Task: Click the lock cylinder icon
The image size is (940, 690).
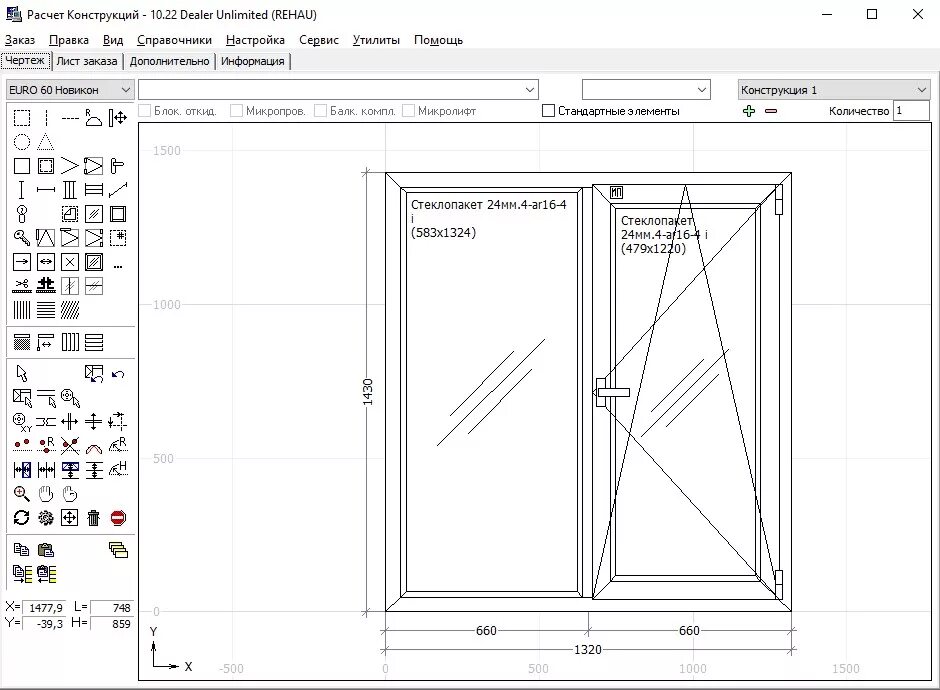Action: pos(22,214)
